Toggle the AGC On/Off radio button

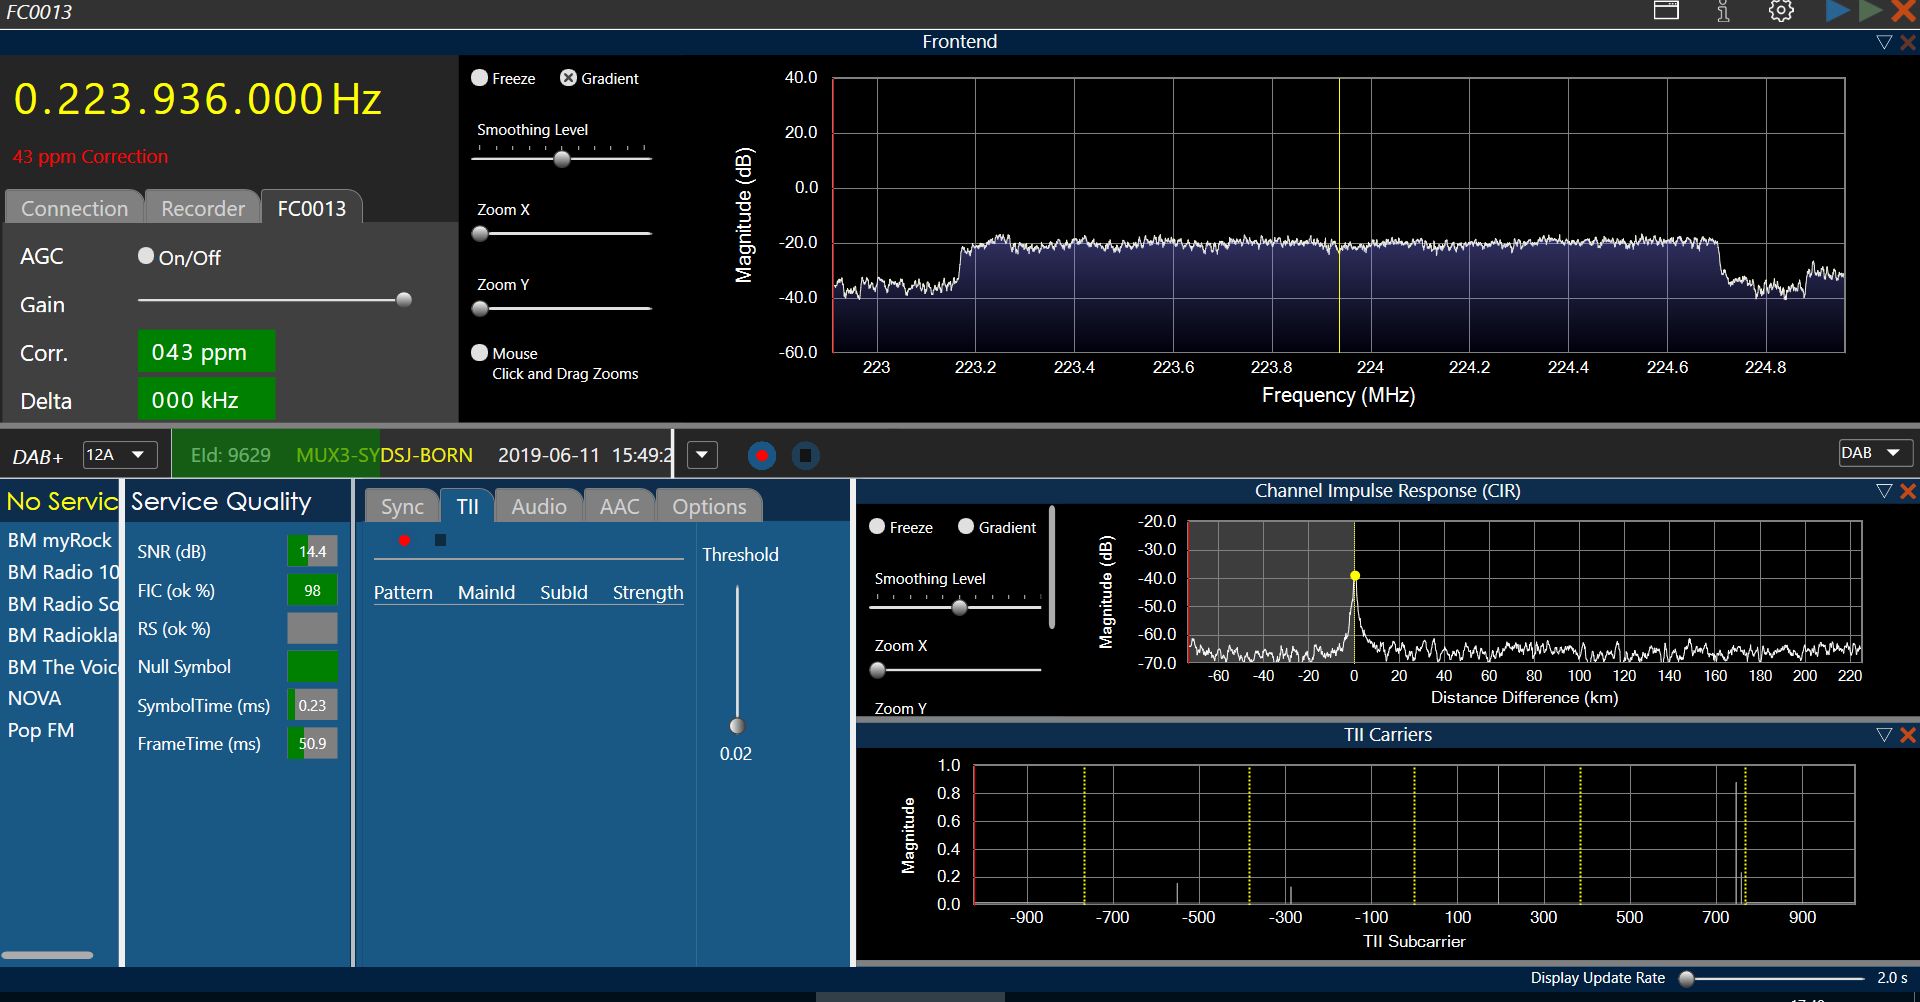pyautogui.click(x=146, y=256)
